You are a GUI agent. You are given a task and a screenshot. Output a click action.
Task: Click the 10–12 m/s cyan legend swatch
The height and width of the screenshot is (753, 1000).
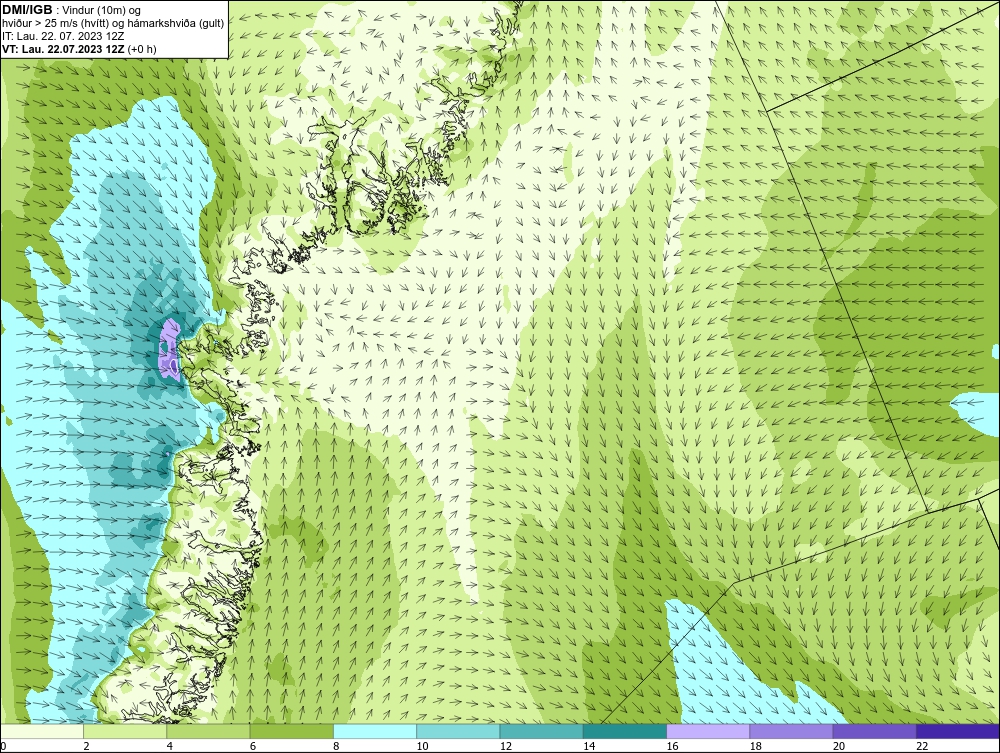click(458, 731)
